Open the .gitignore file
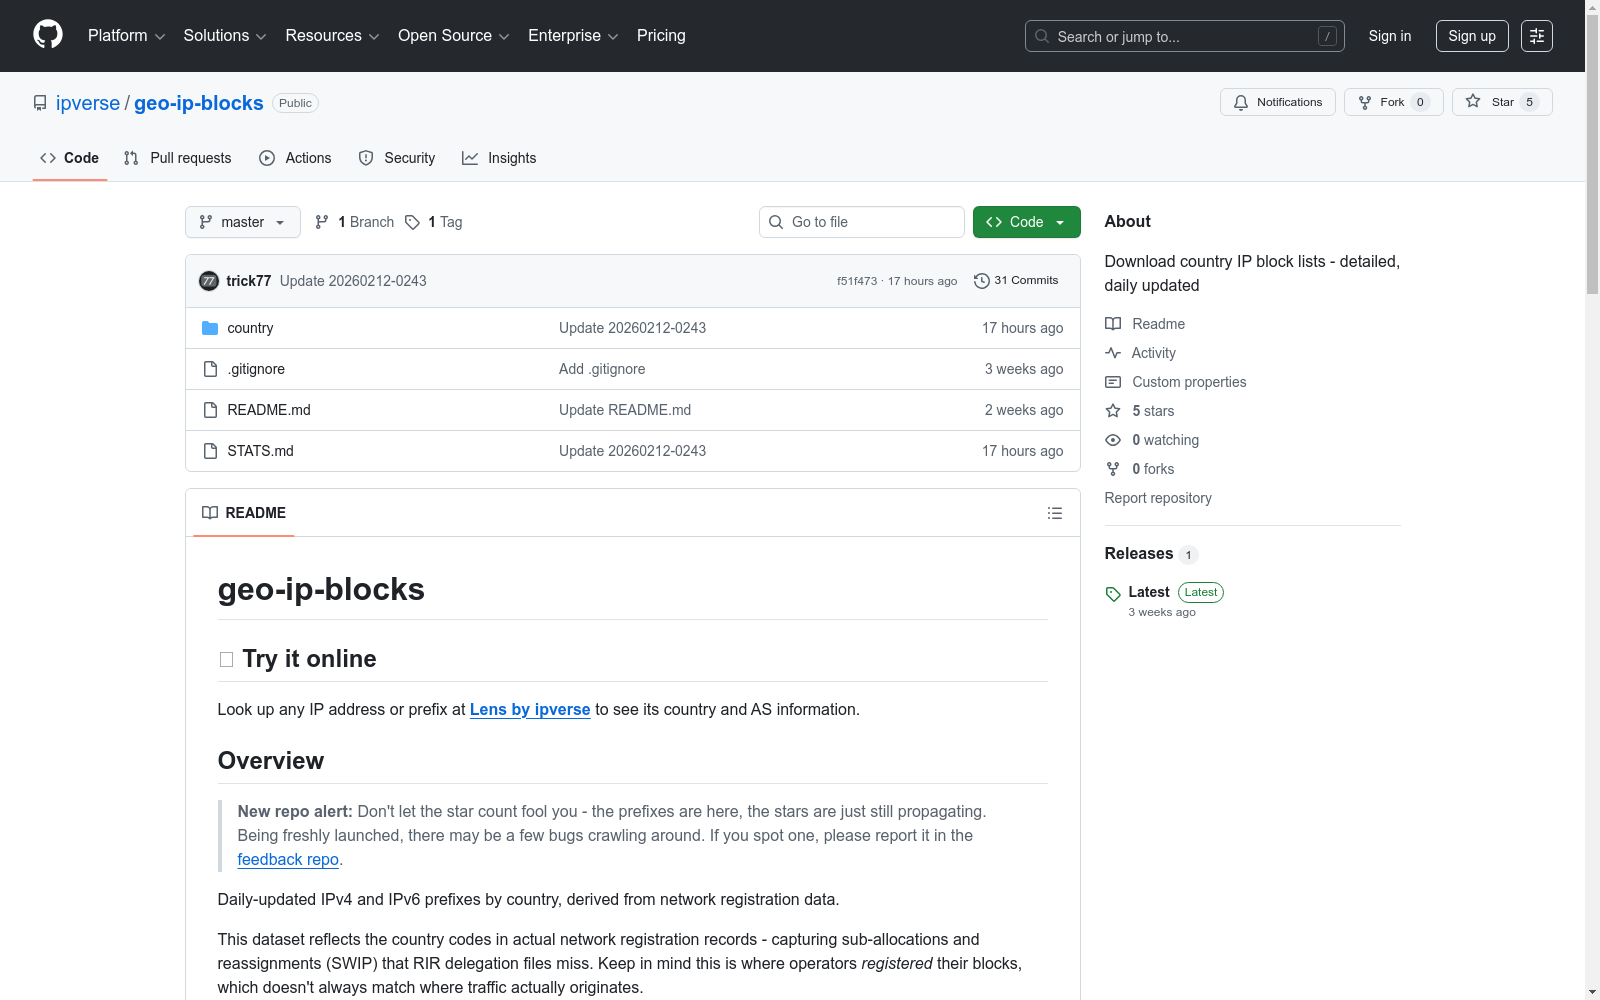The width and height of the screenshot is (1600, 1000). point(256,369)
